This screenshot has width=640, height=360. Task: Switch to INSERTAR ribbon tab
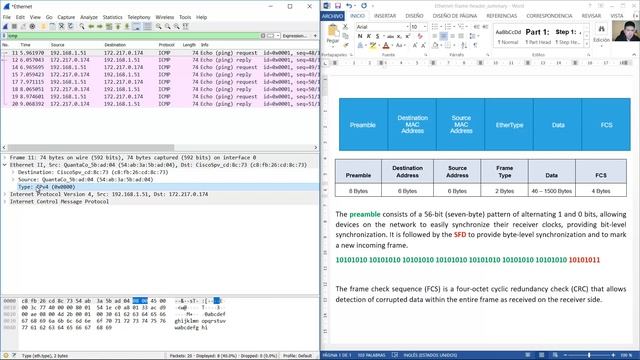coord(385,16)
